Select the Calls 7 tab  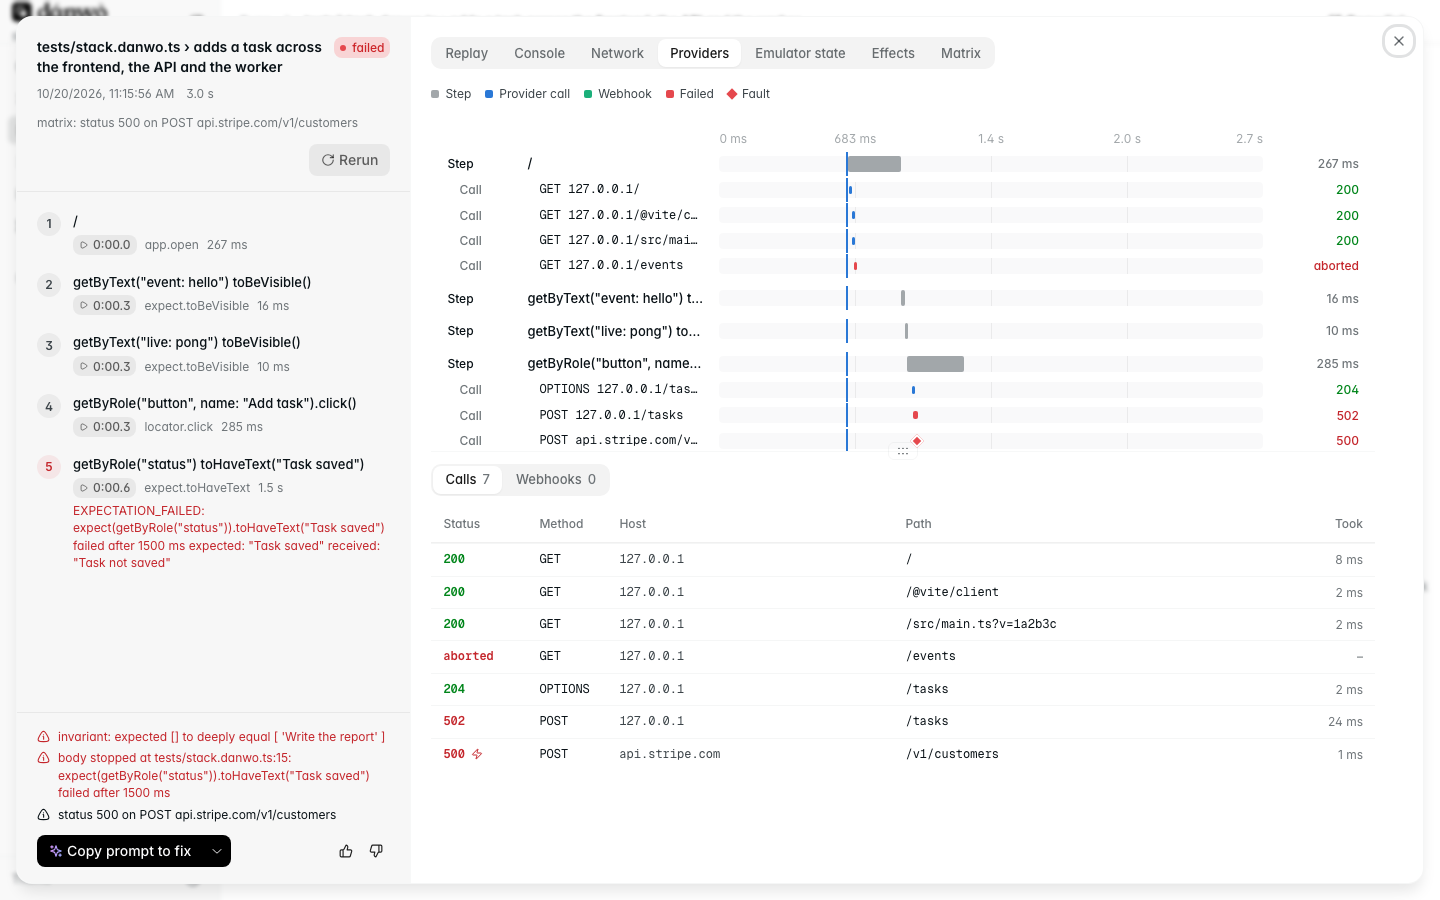coord(467,479)
